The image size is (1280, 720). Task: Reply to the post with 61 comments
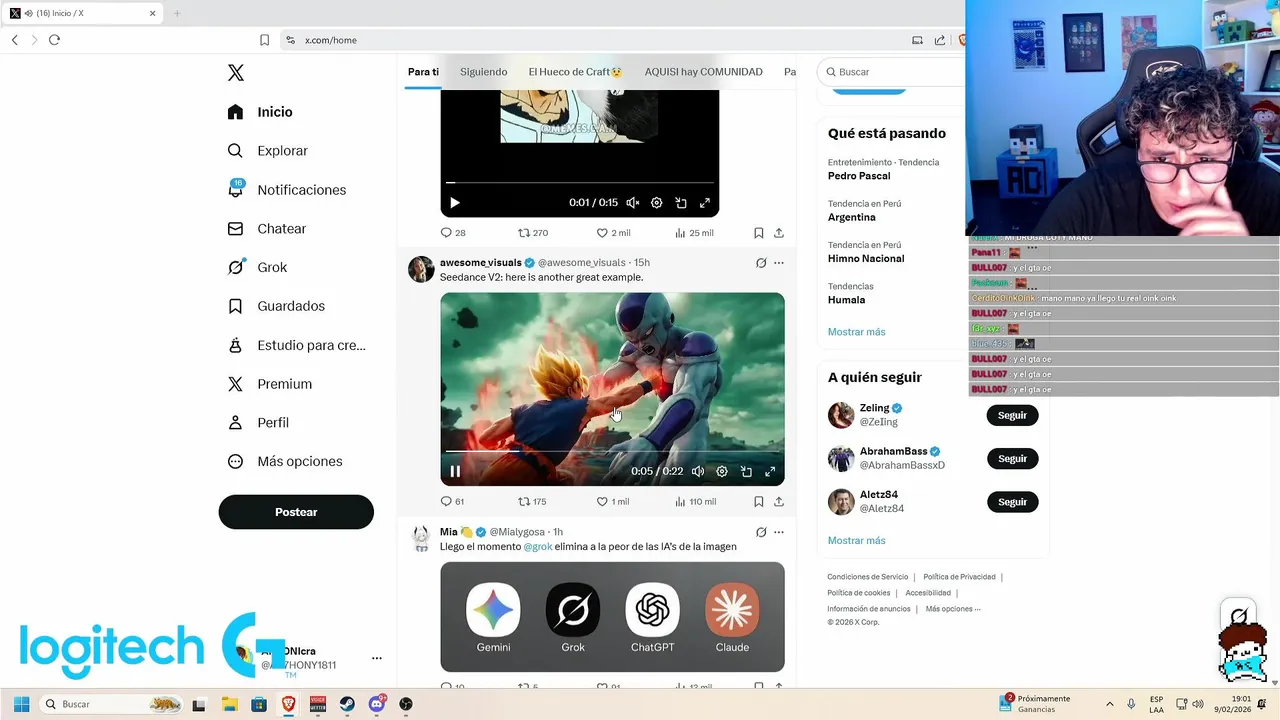453,502
